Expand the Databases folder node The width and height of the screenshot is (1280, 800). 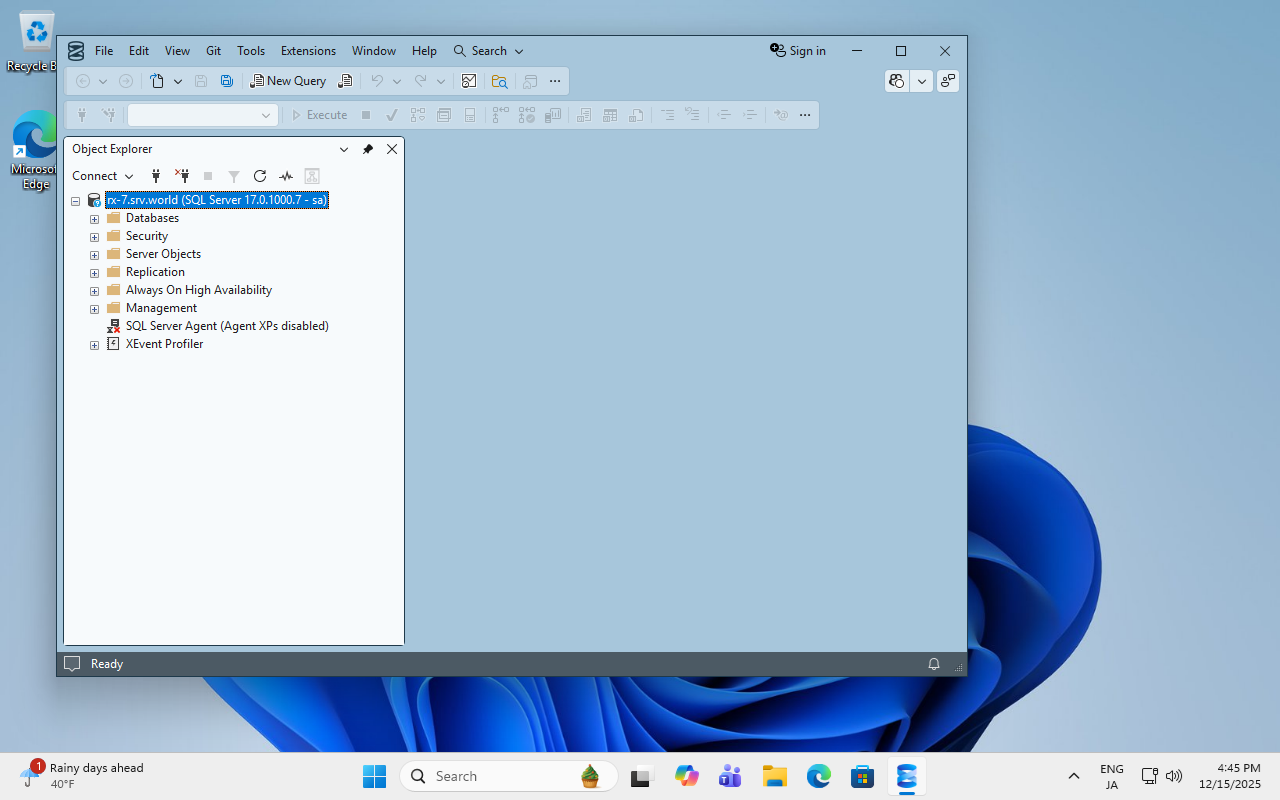pyautogui.click(x=95, y=219)
